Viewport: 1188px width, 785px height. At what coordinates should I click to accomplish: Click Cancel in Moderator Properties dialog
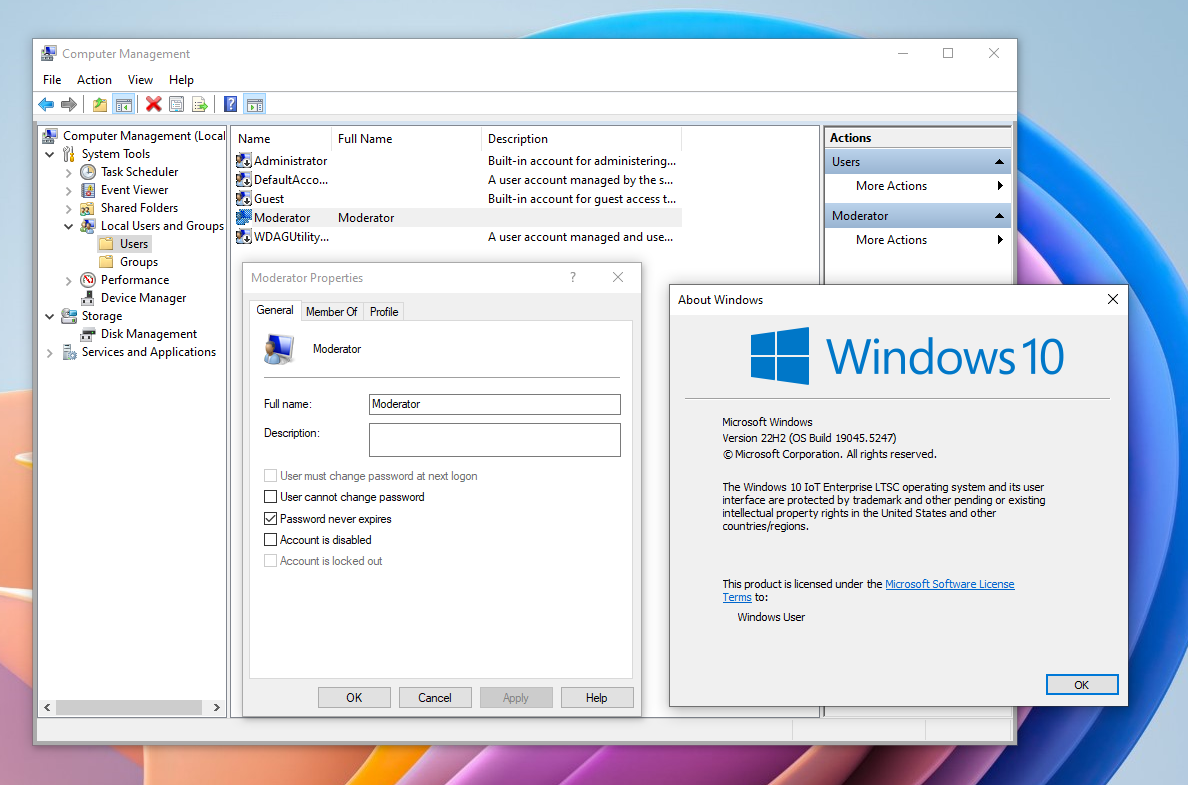435,698
